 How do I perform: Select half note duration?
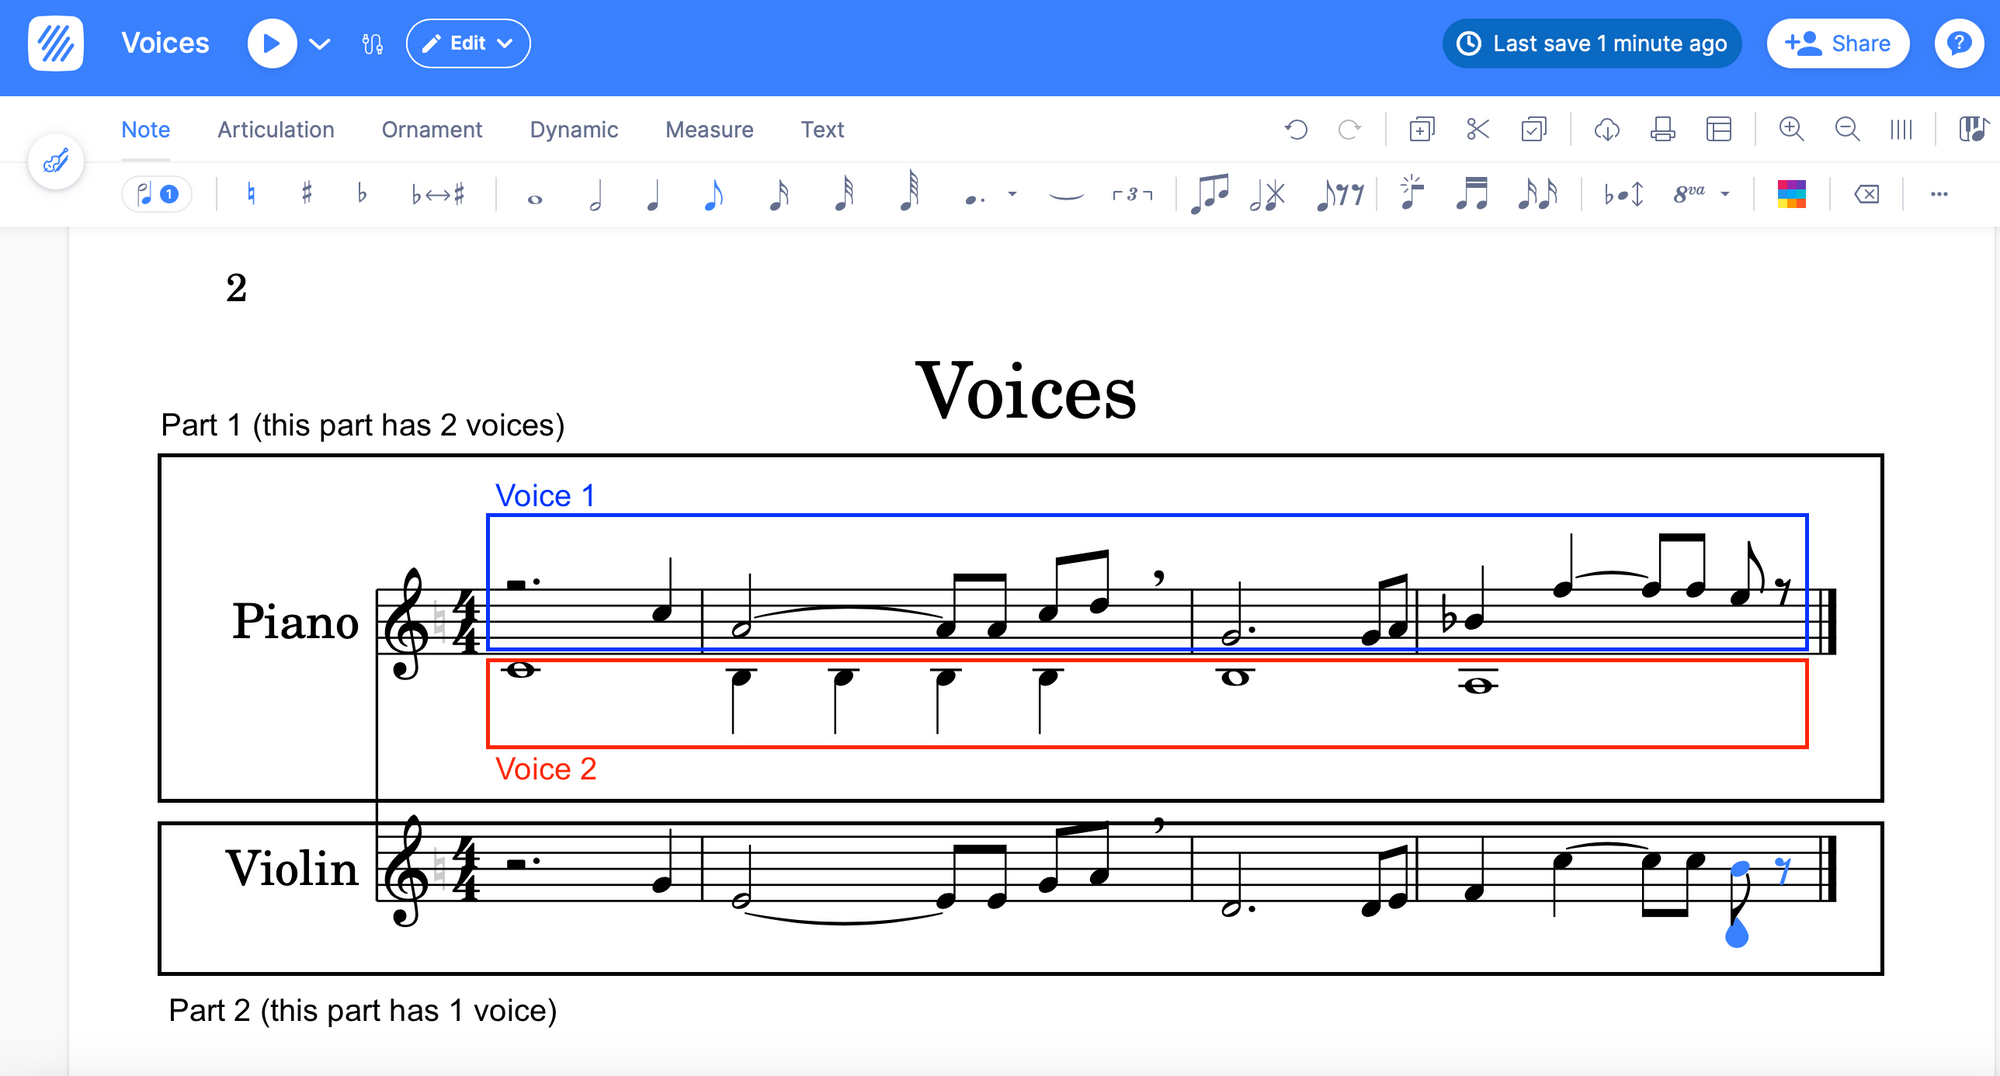coord(596,194)
